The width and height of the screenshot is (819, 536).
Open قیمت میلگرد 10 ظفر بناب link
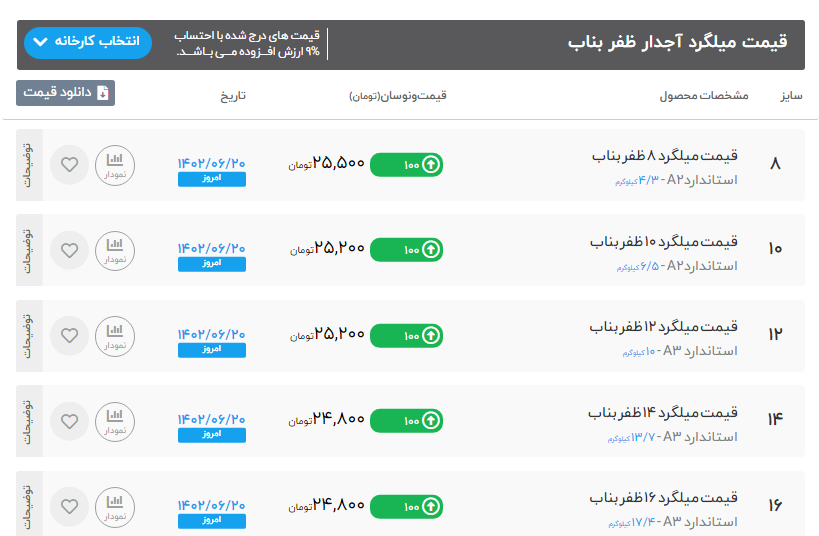coord(664,241)
